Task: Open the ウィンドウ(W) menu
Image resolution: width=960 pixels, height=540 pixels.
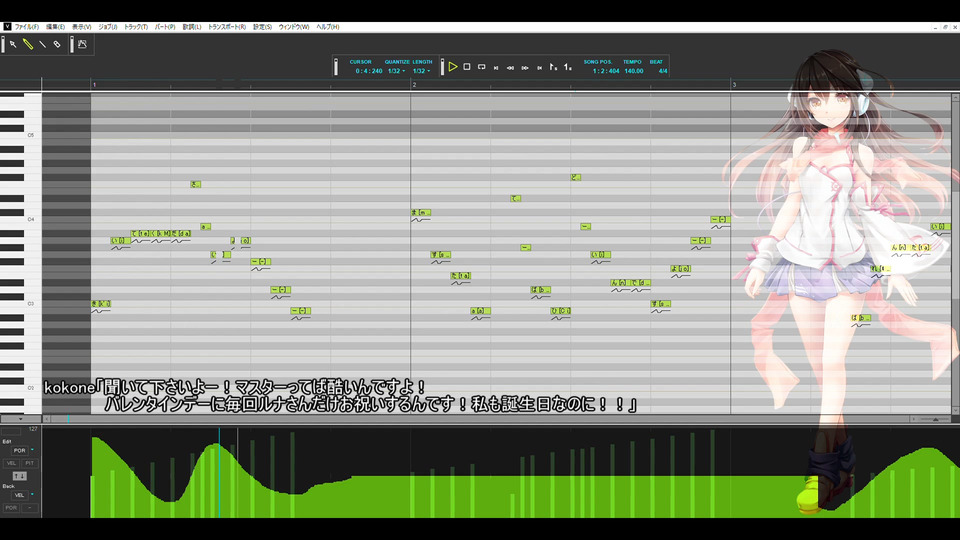Action: point(294,27)
